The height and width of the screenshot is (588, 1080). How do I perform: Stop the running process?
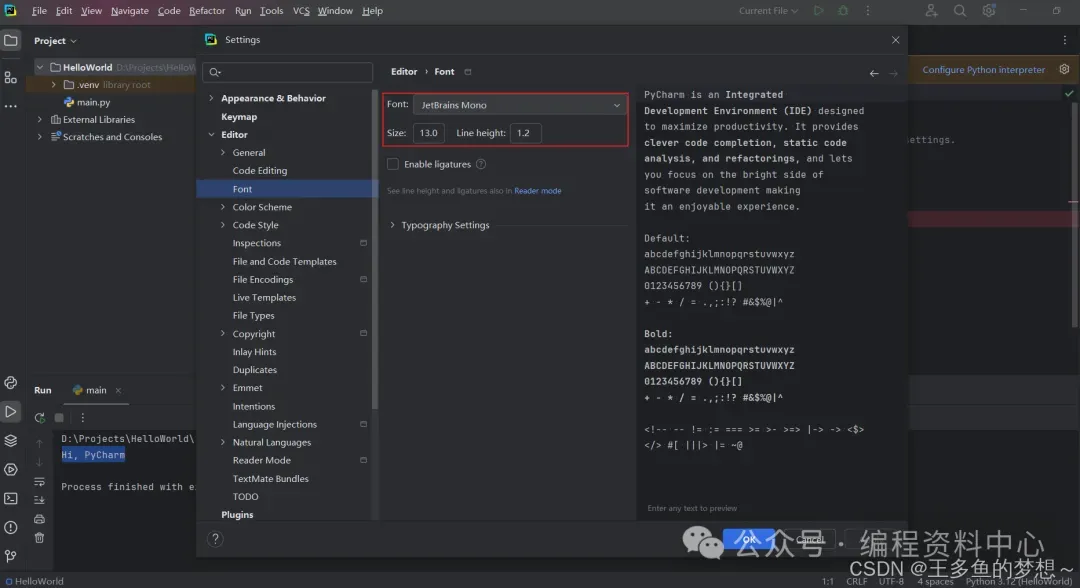click(59, 418)
